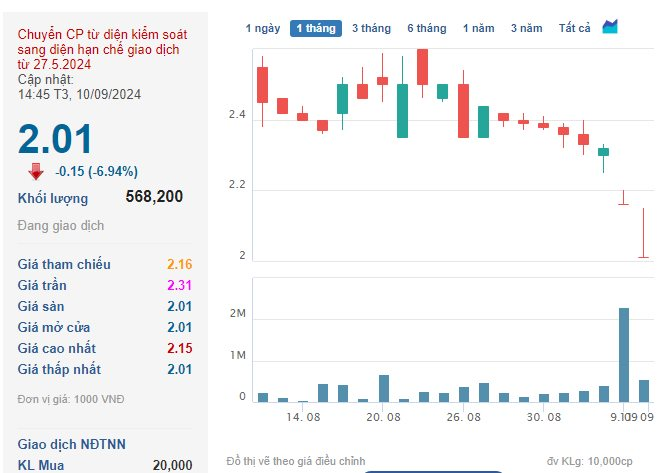Select the 1 tháng time range tab
Viewport: 672px width, 473px height.
(x=316, y=28)
